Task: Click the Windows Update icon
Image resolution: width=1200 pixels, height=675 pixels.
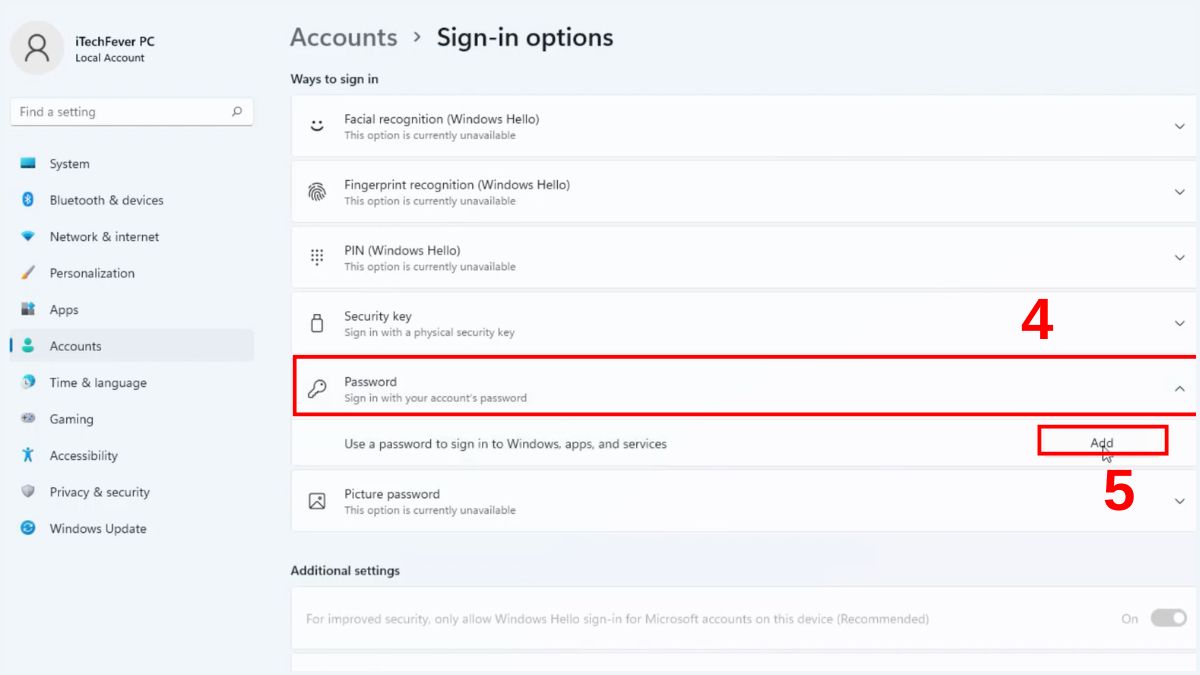Action: [x=28, y=528]
